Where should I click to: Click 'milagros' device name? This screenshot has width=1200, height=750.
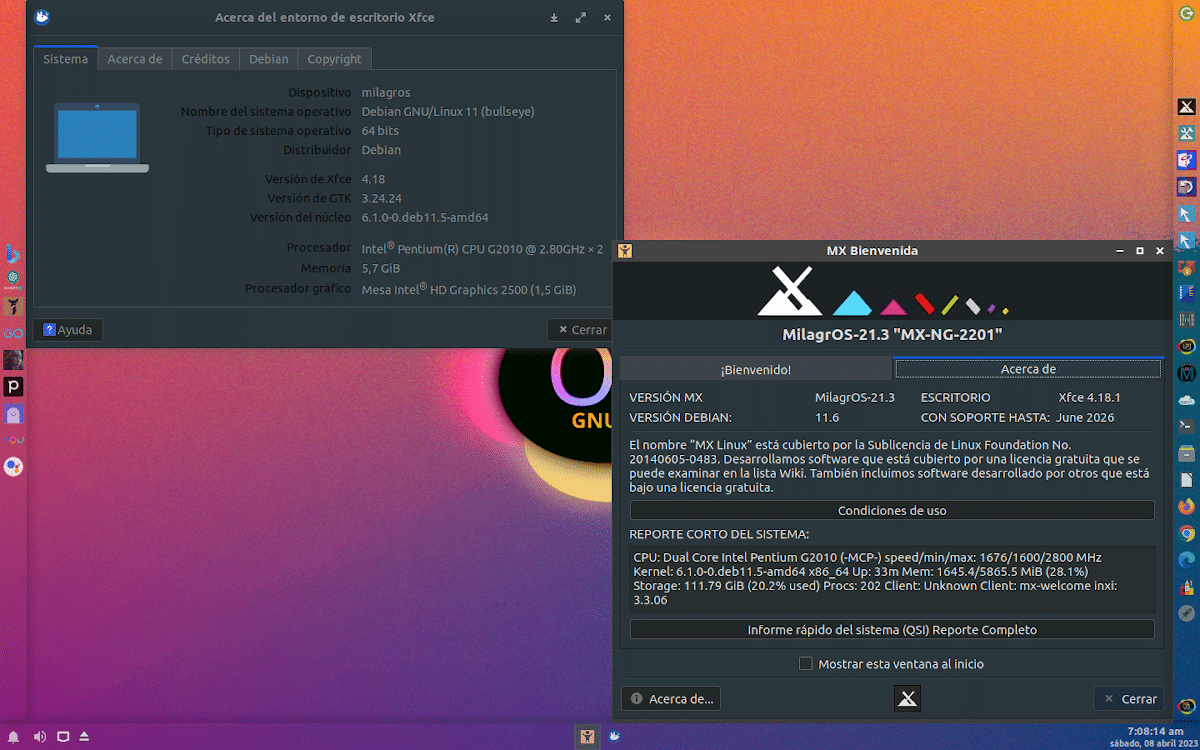385,92
